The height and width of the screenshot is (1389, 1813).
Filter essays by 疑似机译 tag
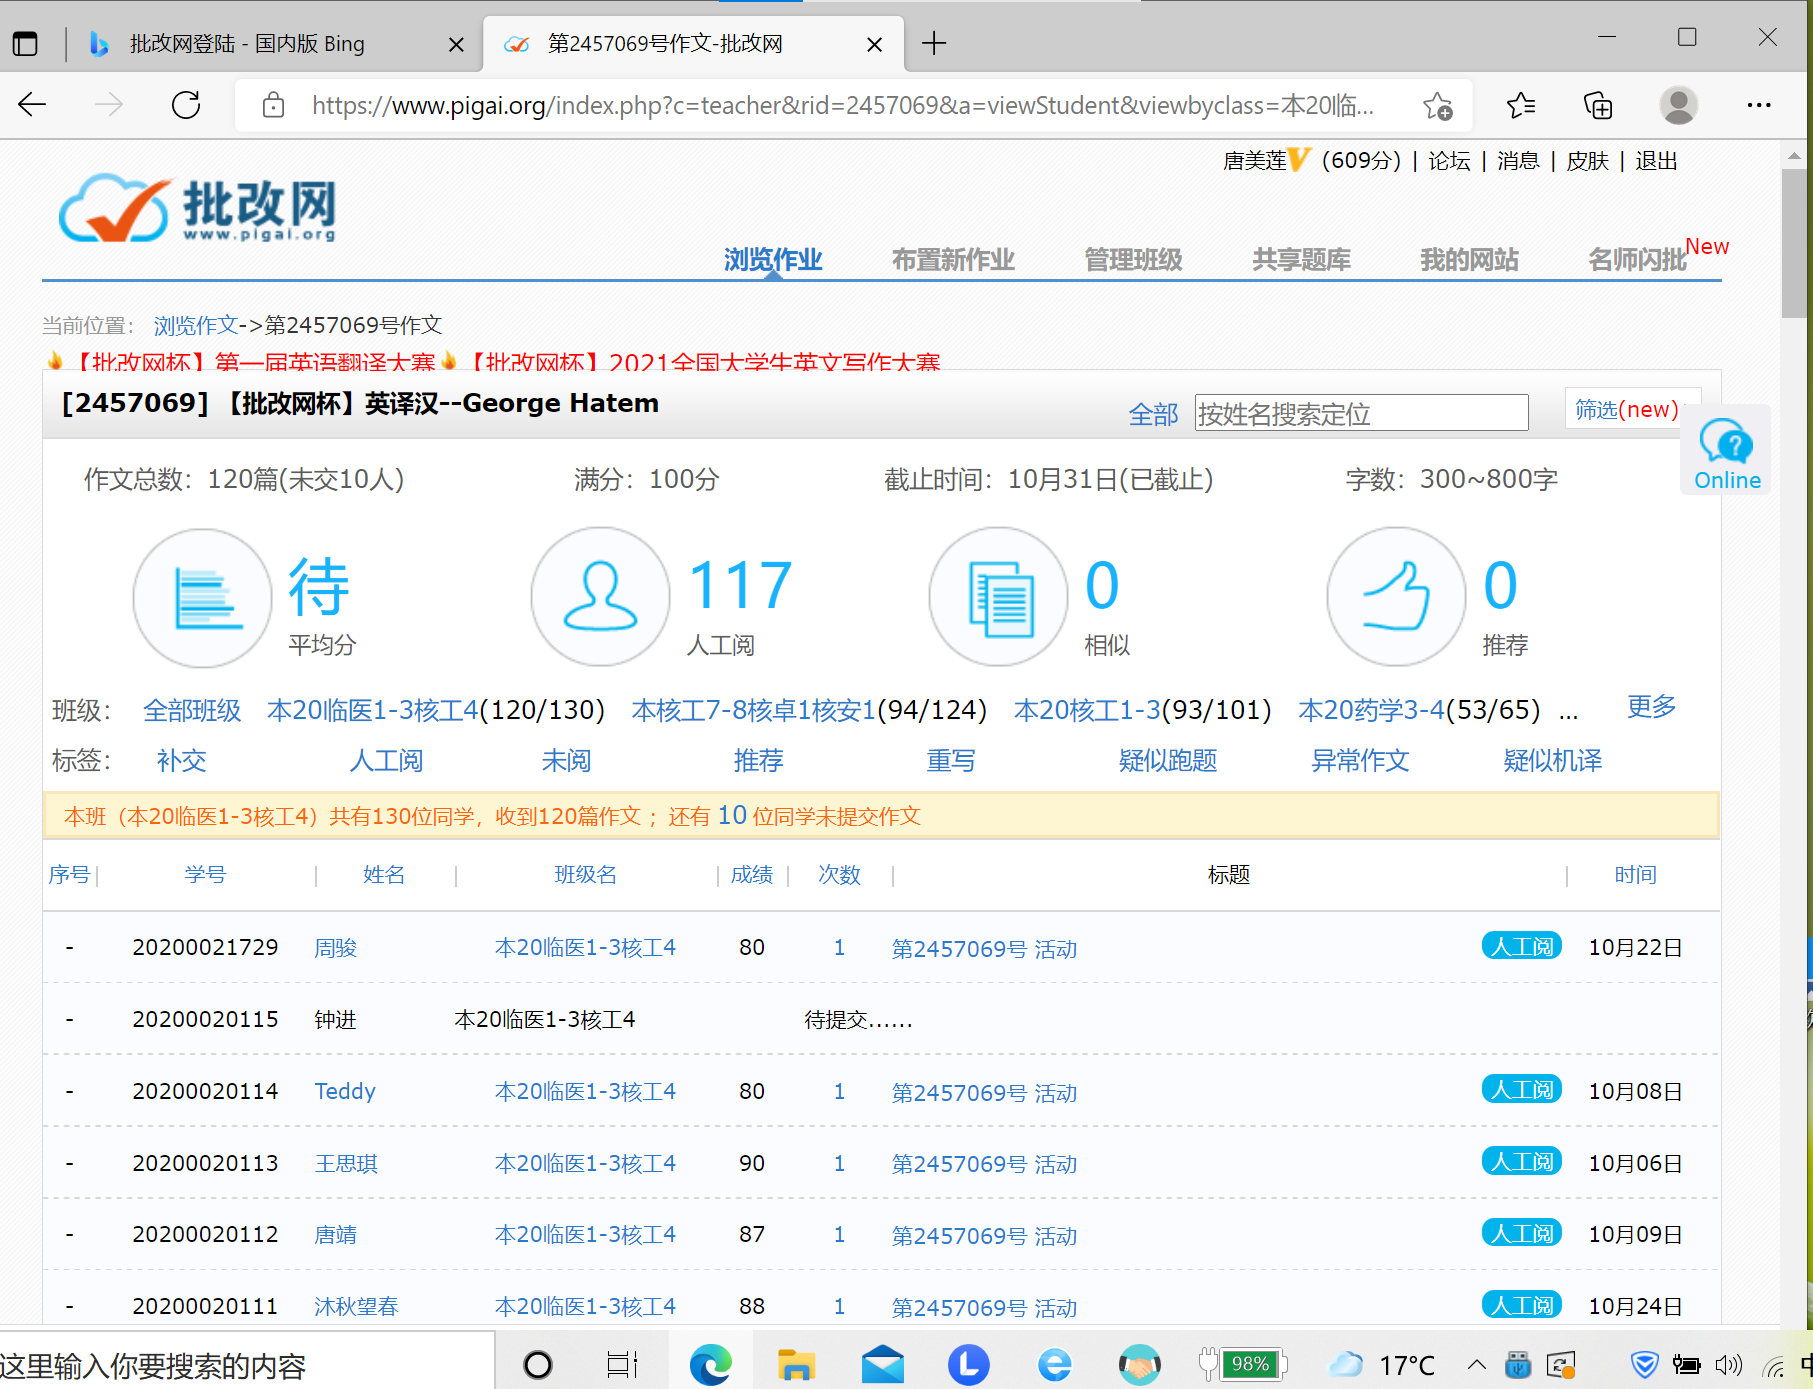[x=1552, y=761]
